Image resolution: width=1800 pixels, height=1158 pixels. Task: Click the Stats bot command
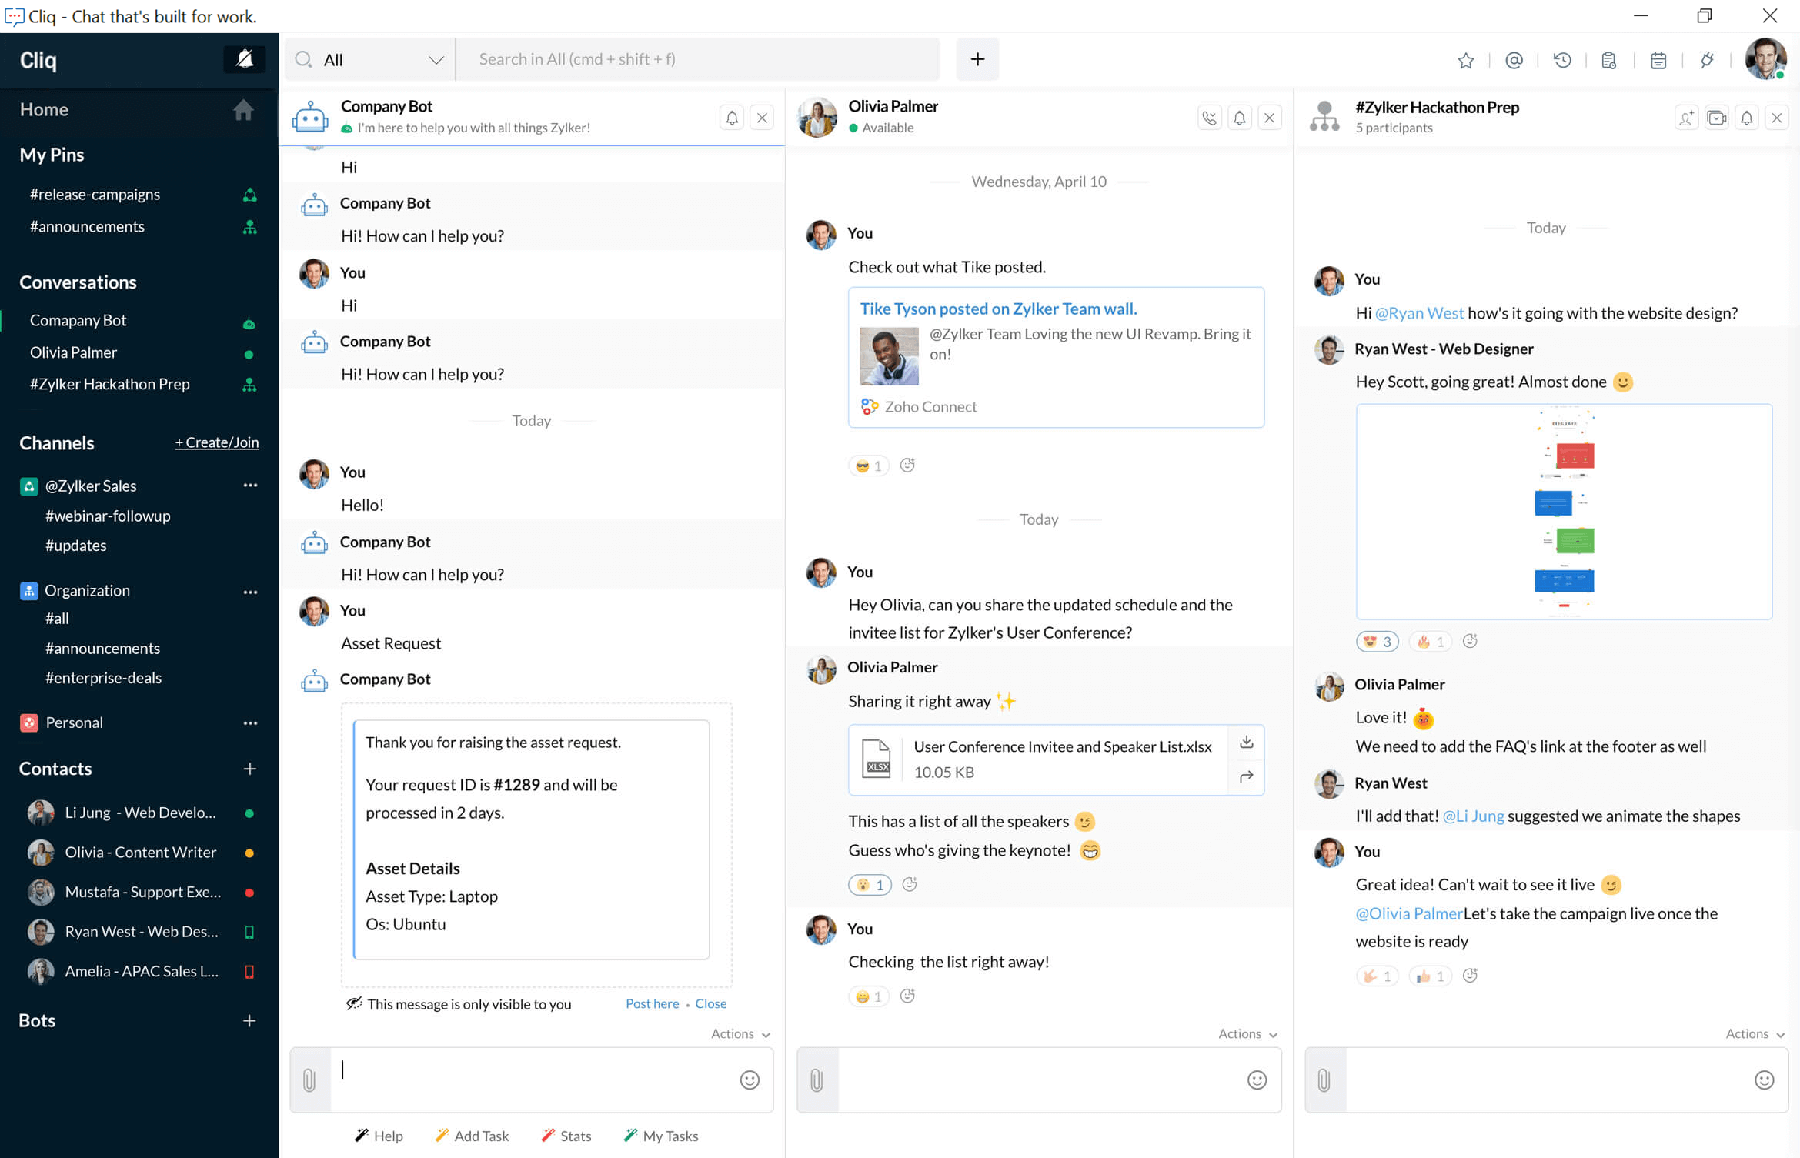pyautogui.click(x=566, y=1136)
